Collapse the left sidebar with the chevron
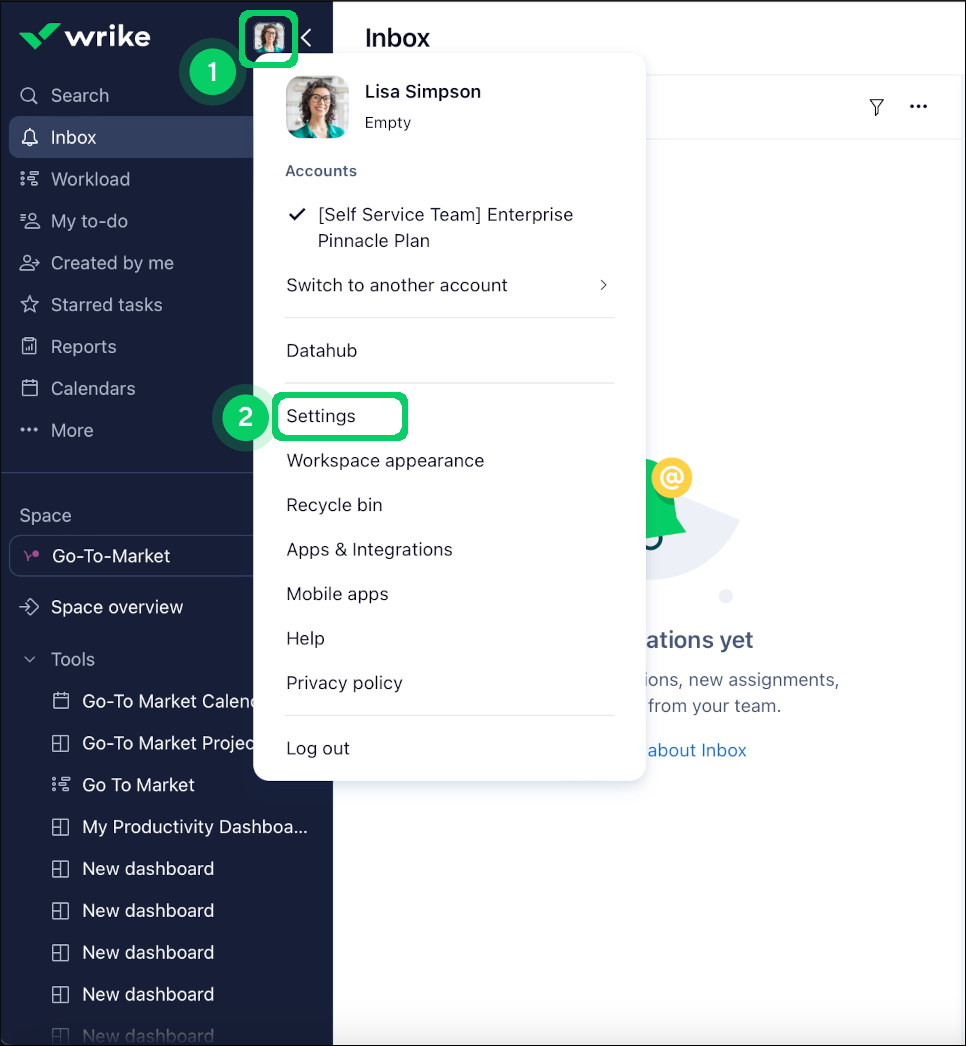 tap(304, 37)
